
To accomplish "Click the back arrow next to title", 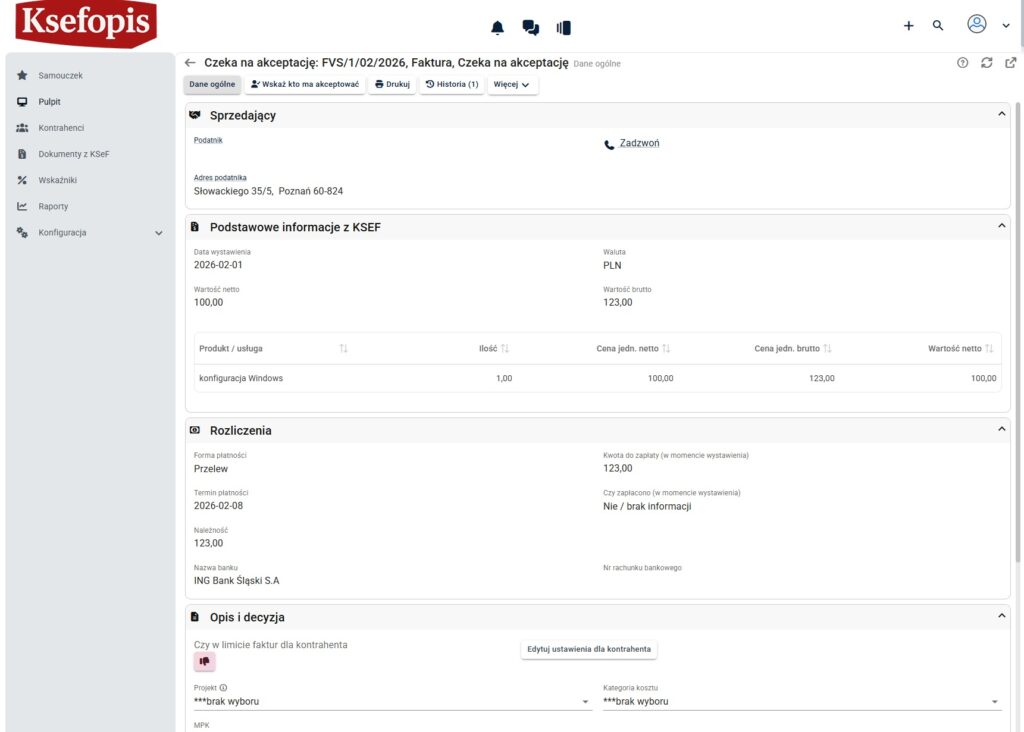I will [190, 62].
